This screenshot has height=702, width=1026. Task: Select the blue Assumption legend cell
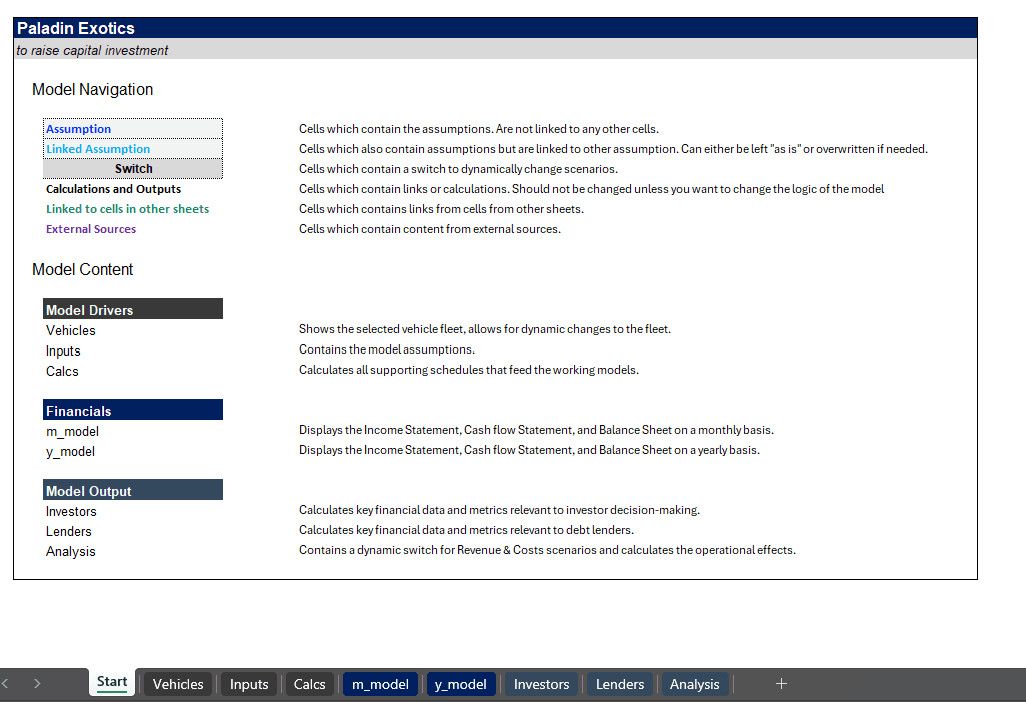(x=133, y=129)
